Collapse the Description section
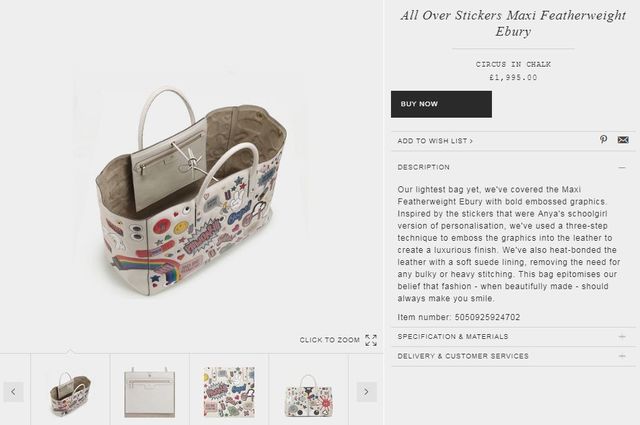 coord(622,167)
